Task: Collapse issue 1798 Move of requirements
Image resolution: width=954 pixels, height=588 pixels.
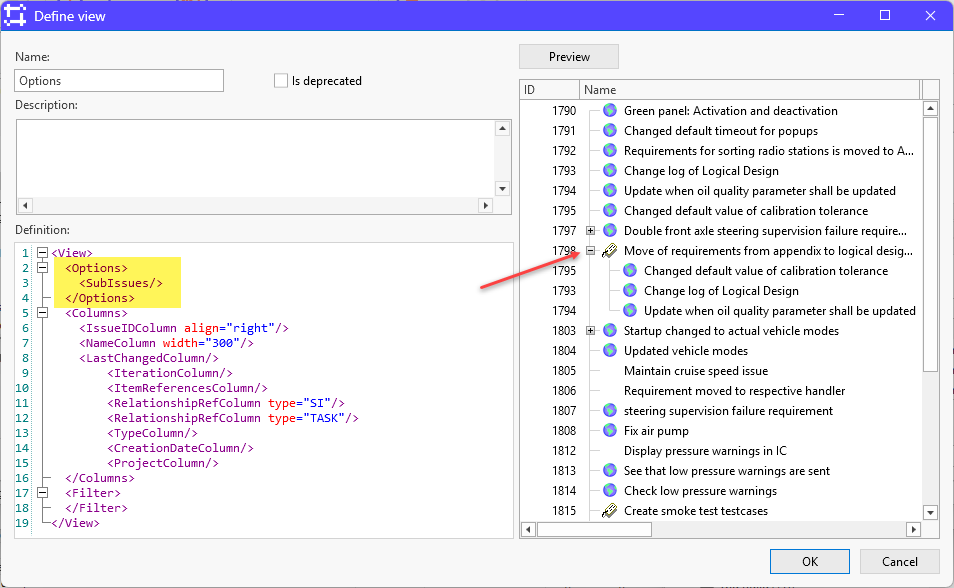Action: pos(590,250)
